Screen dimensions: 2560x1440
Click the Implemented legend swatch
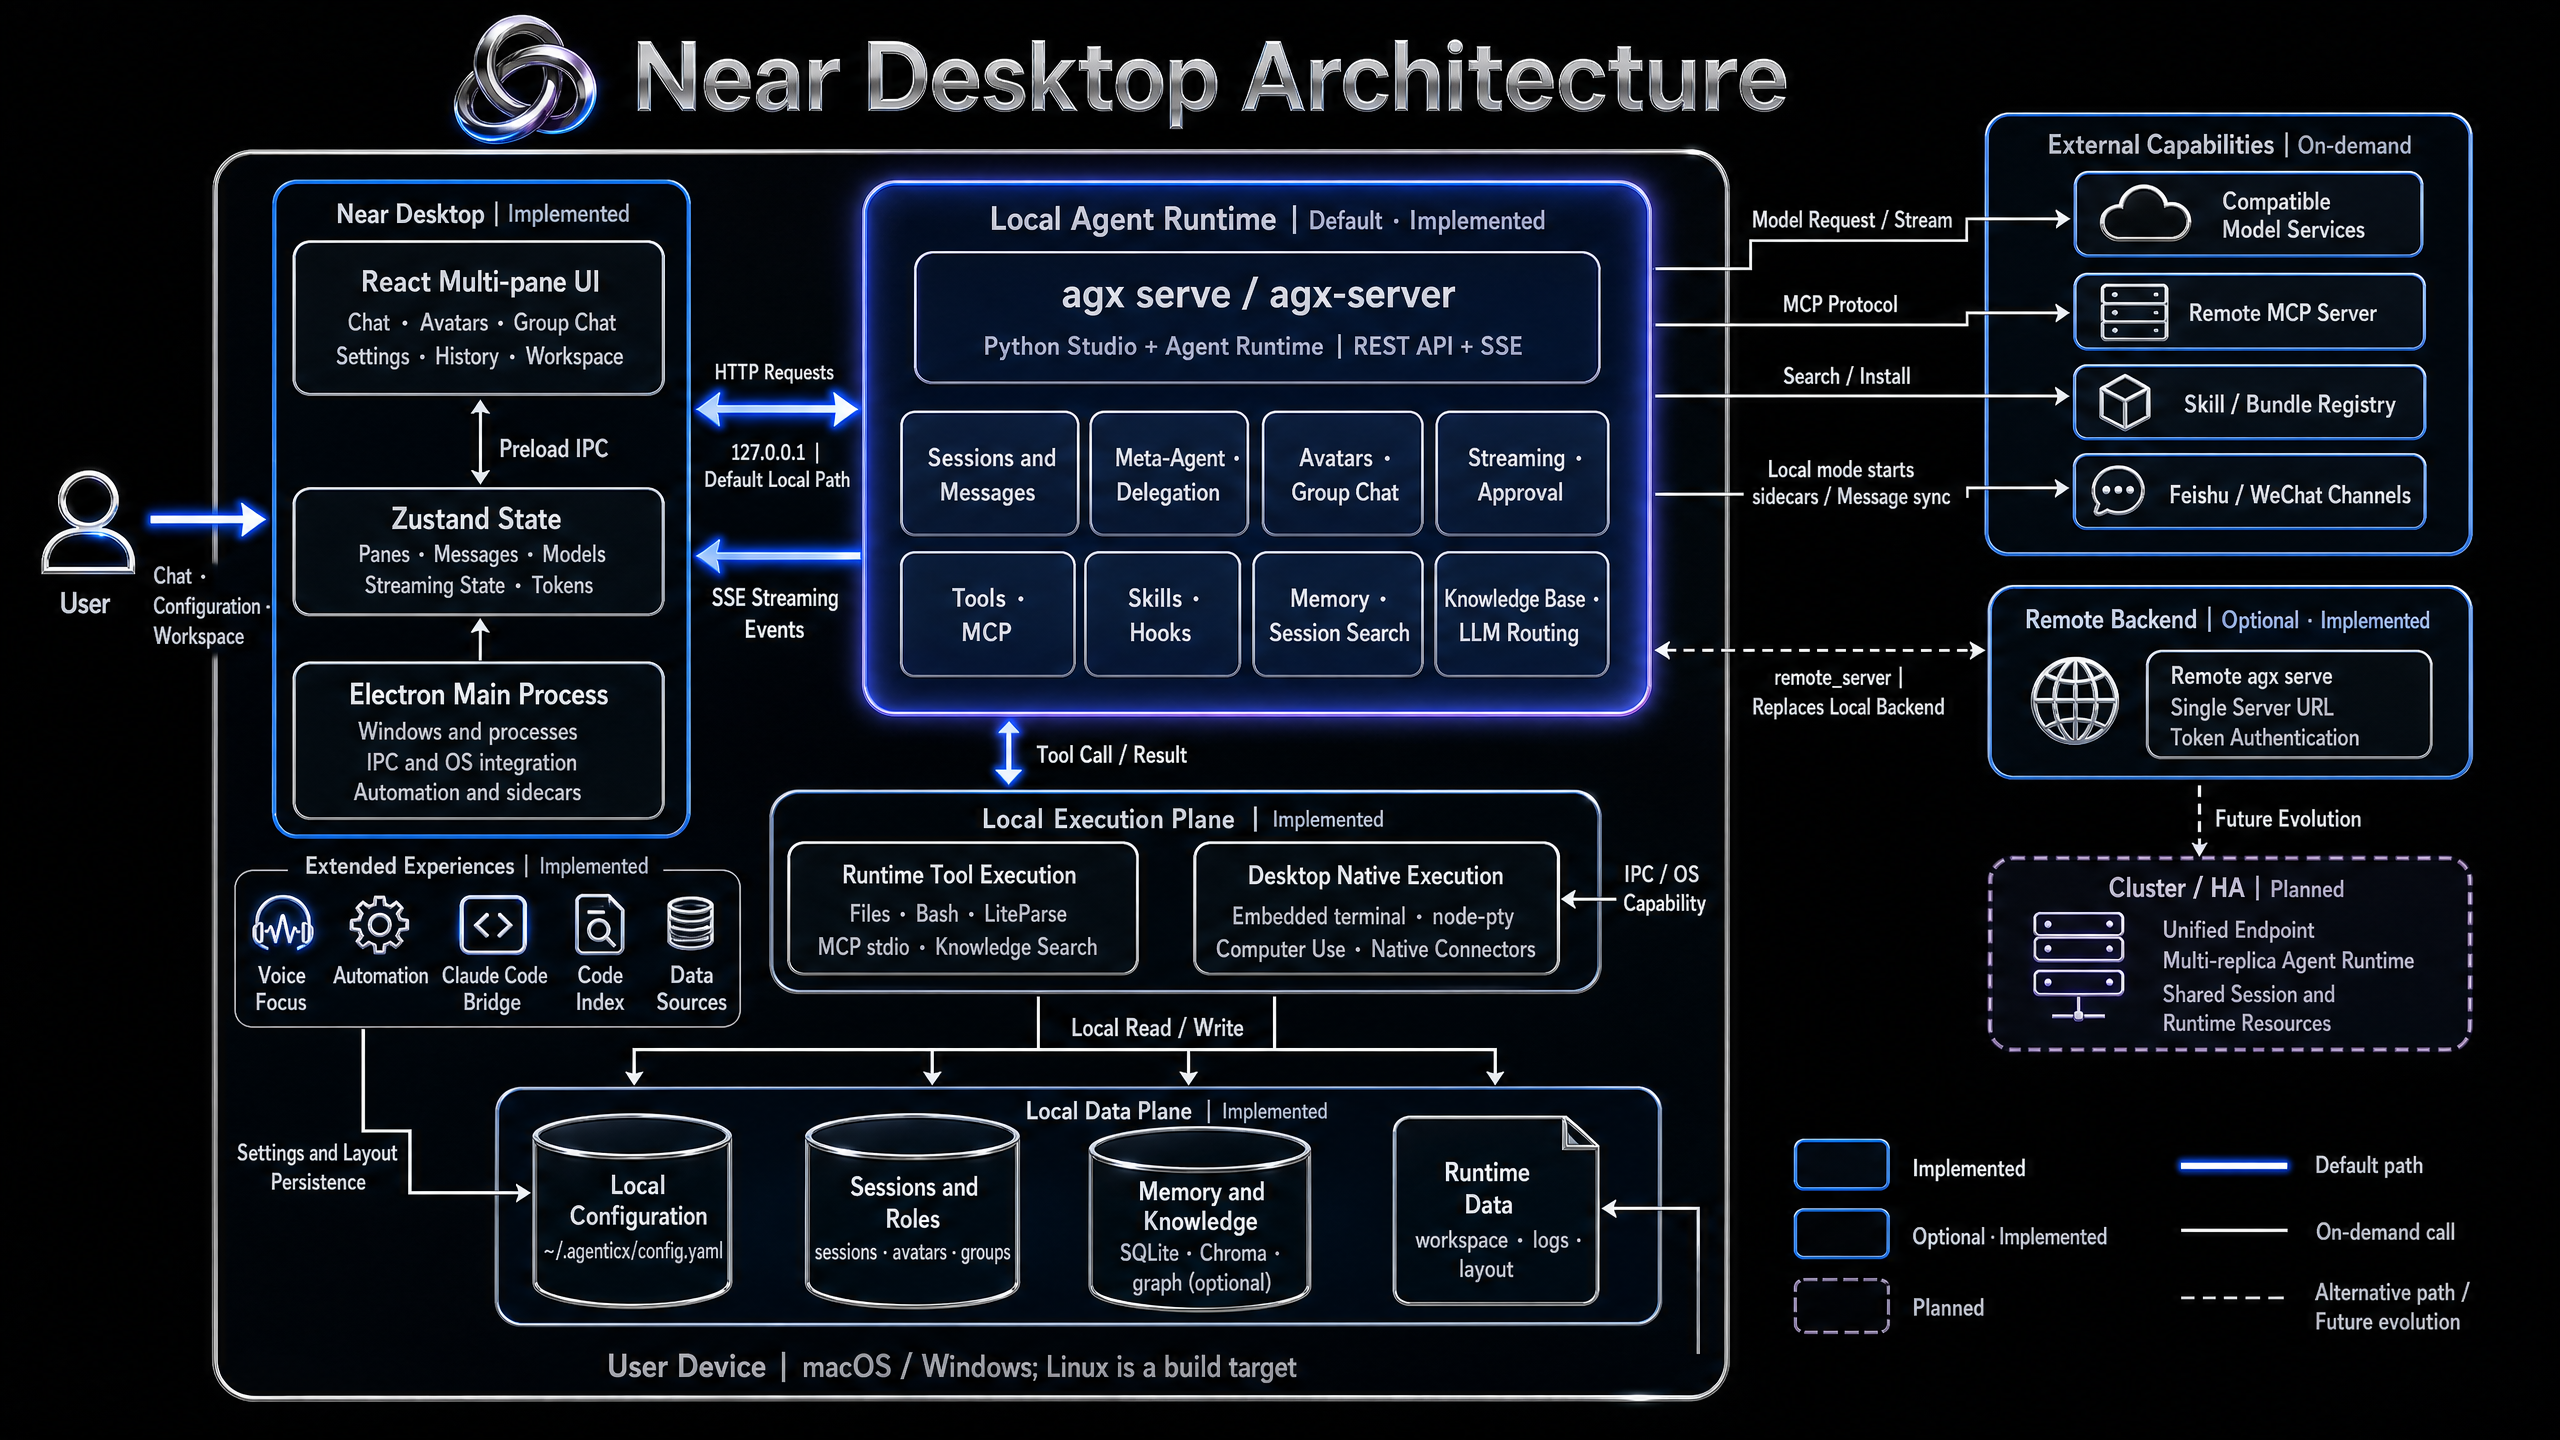[x=1841, y=1165]
